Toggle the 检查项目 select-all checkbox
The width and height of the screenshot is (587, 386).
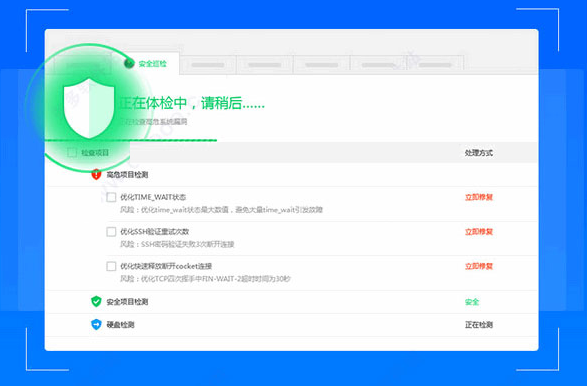72,152
